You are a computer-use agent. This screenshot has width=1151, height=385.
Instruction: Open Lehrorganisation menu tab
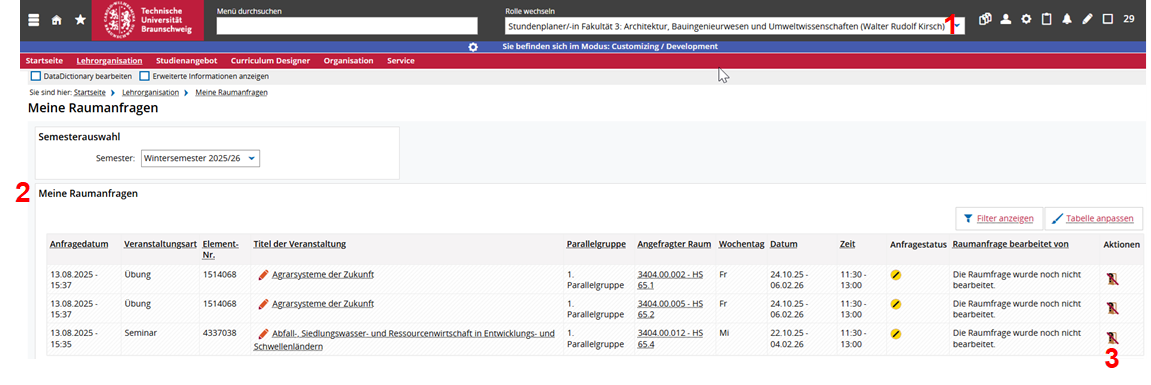(x=109, y=61)
